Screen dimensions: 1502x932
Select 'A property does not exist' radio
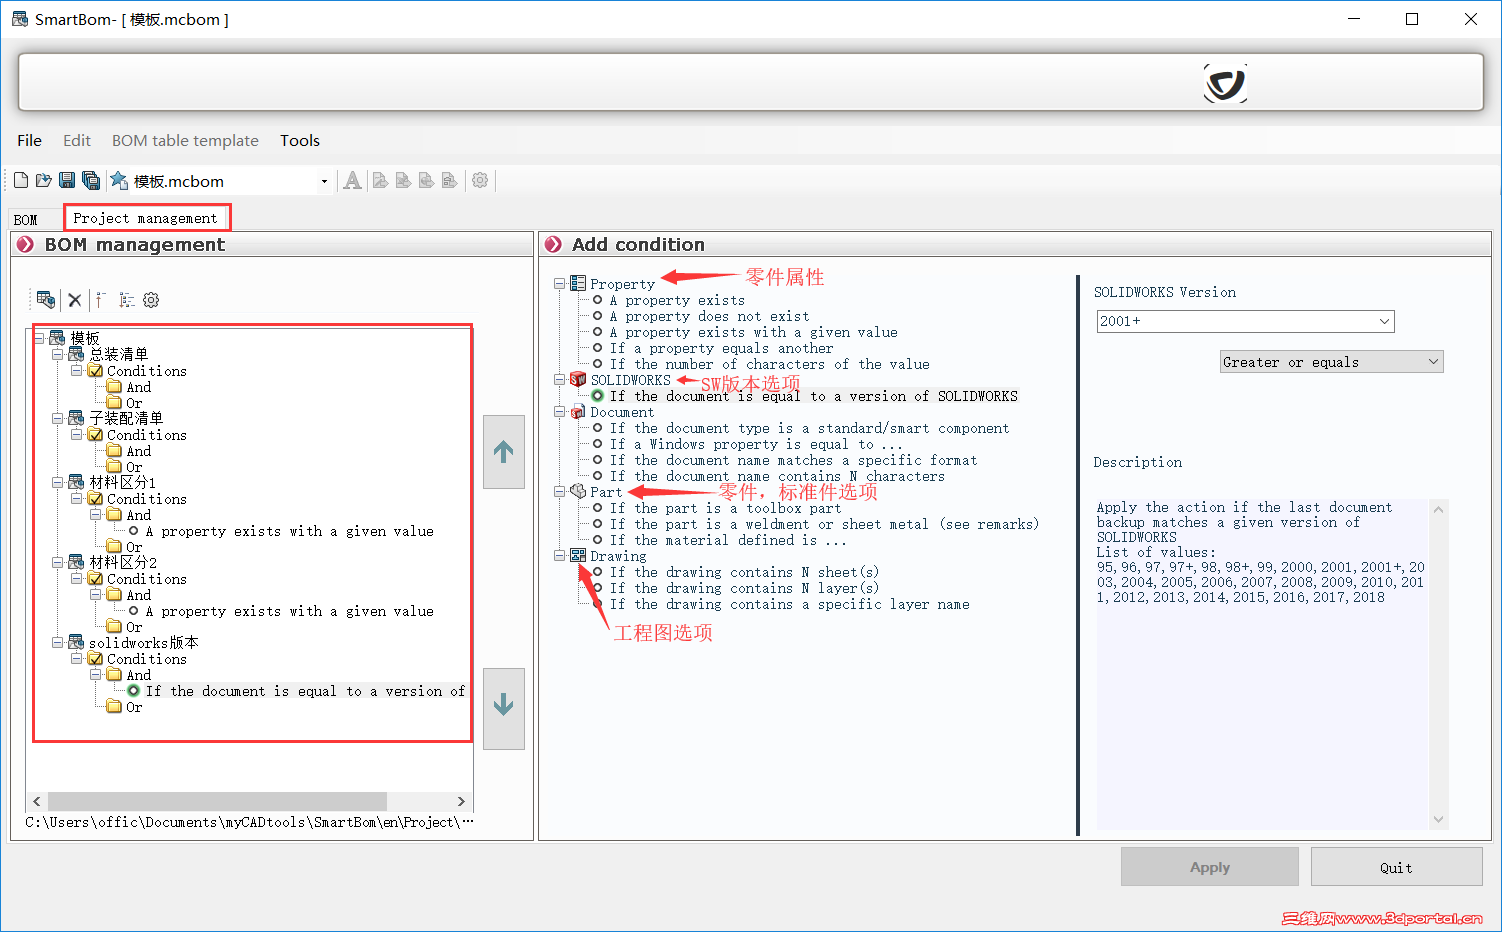pos(598,316)
